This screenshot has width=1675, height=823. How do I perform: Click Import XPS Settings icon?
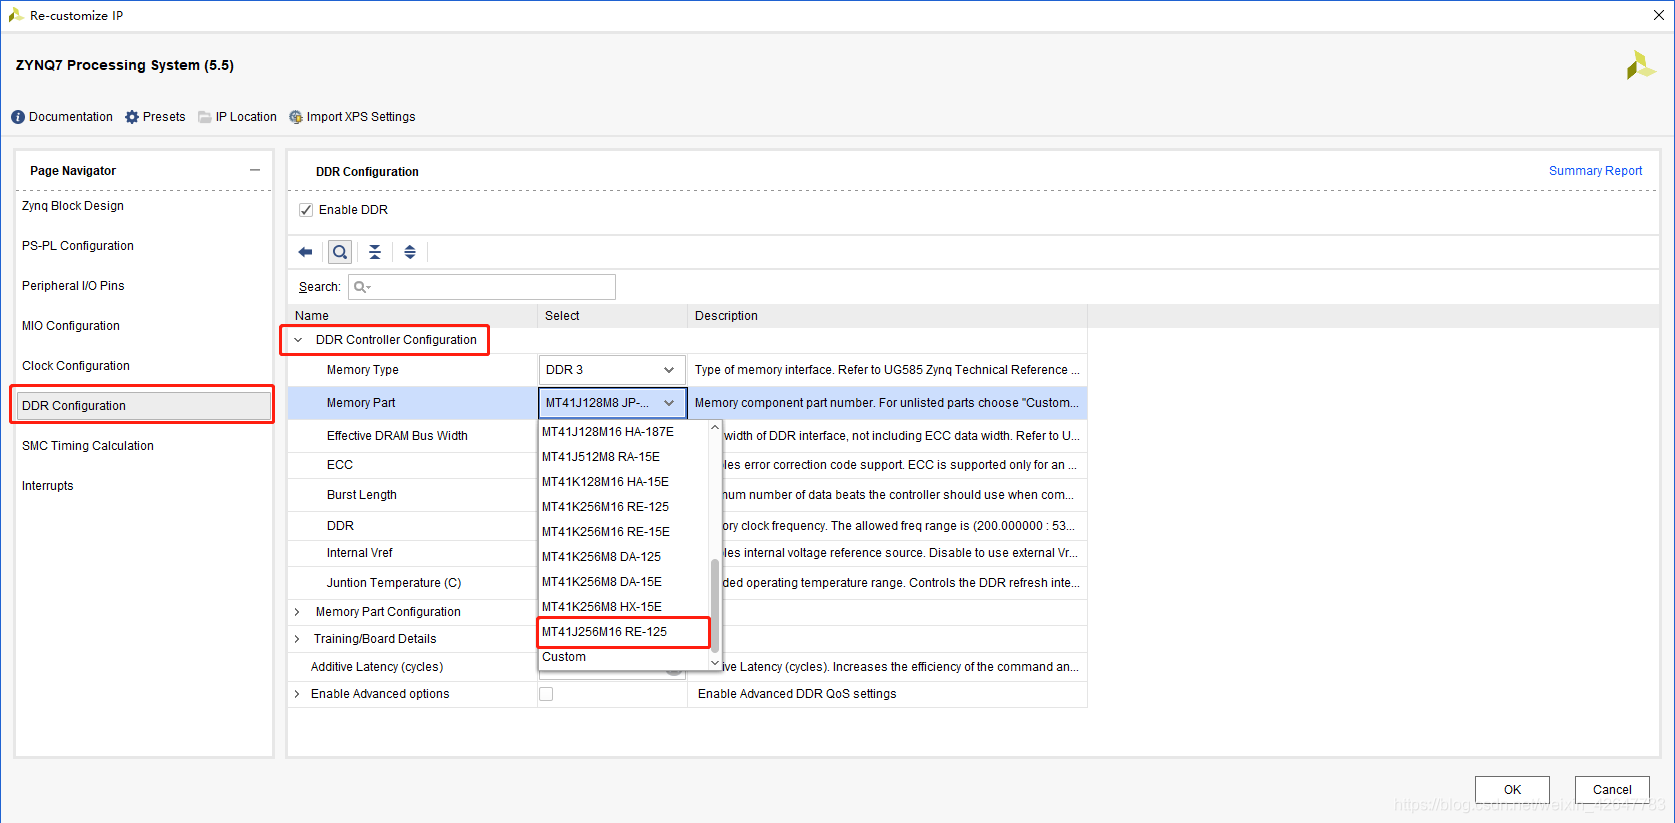(296, 117)
